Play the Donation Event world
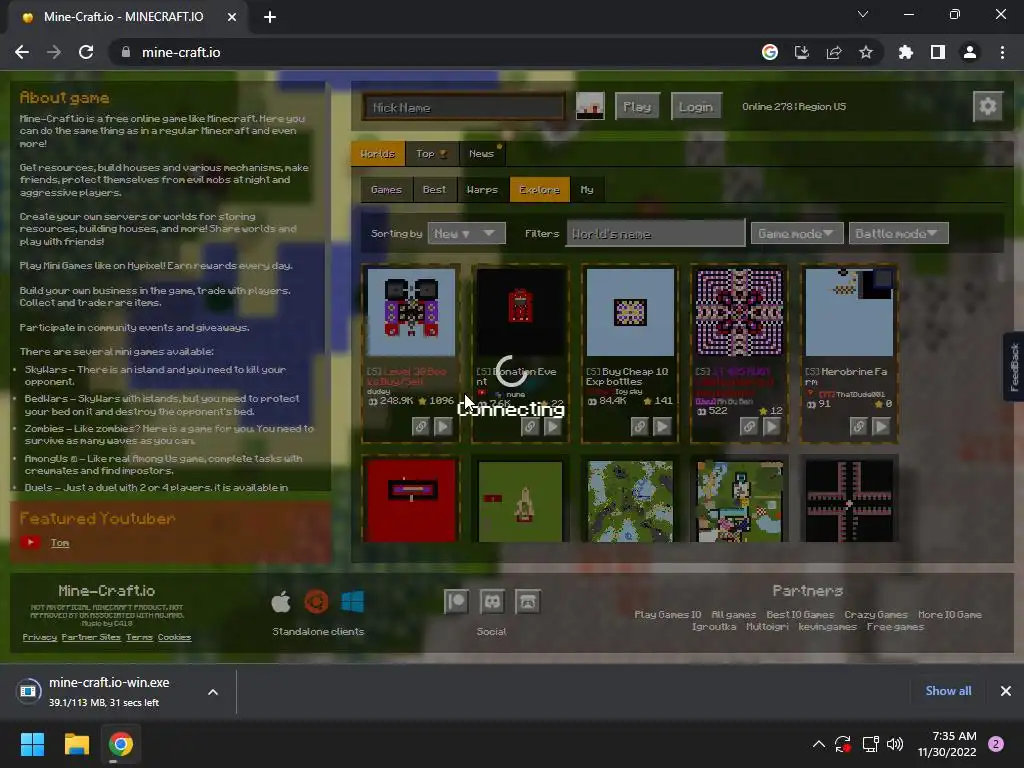Image resolution: width=1024 pixels, height=768 pixels. 552,426
